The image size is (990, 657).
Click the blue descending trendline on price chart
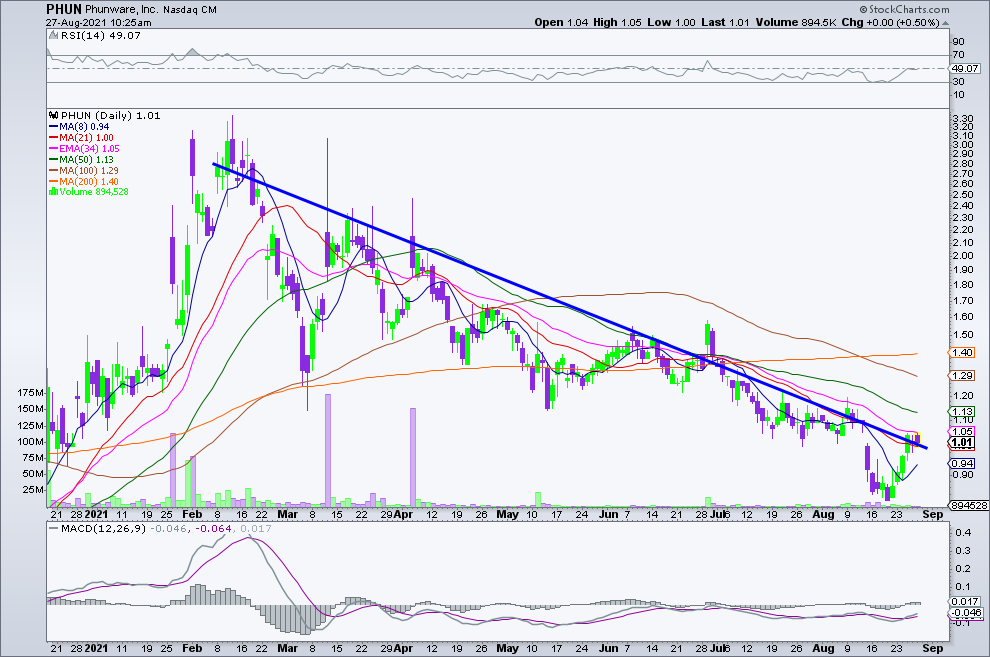570,306
